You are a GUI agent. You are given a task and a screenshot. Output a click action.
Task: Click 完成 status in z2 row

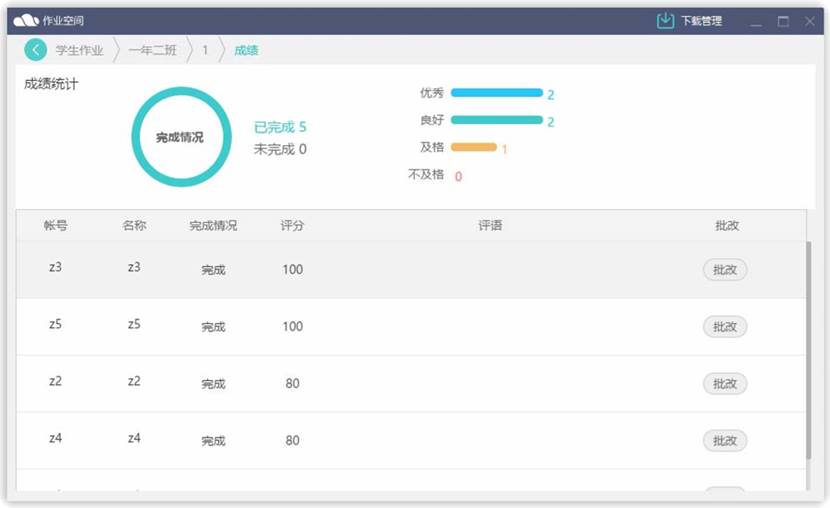[213, 384]
